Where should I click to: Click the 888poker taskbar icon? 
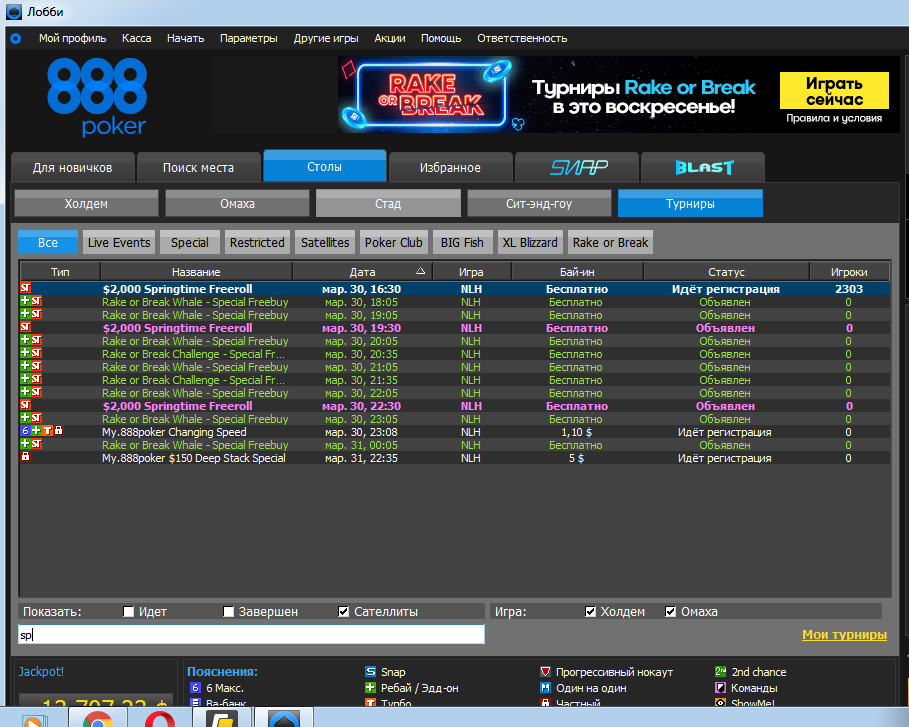pos(284,718)
